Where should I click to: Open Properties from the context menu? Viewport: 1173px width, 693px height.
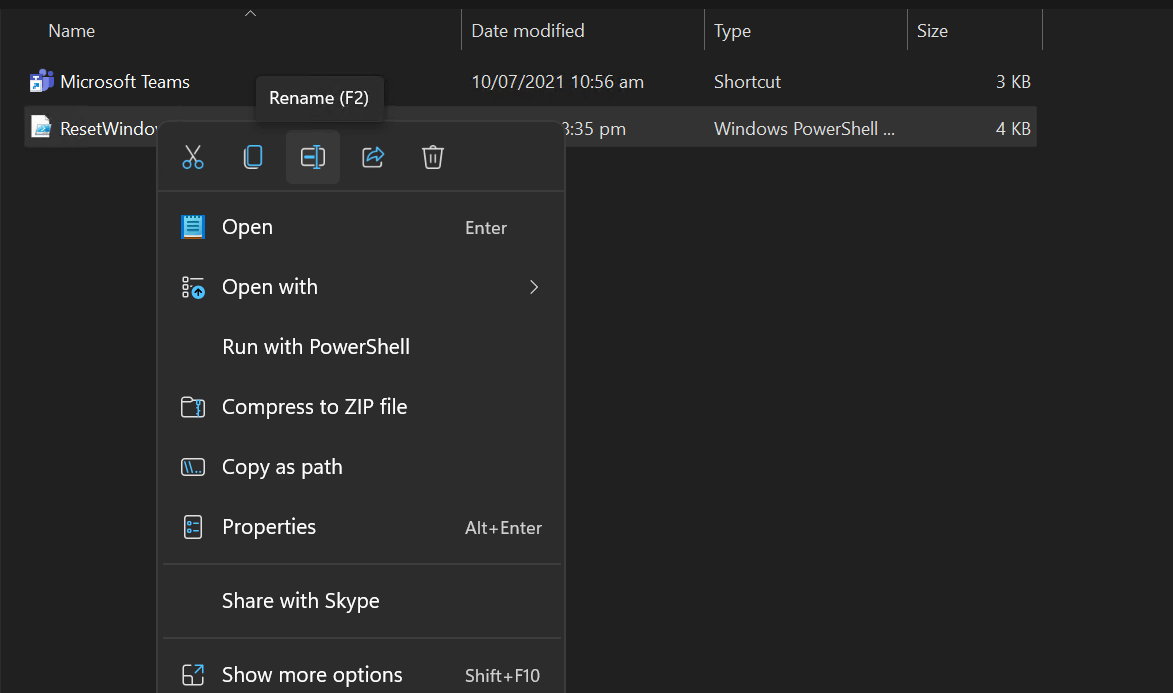pos(362,527)
